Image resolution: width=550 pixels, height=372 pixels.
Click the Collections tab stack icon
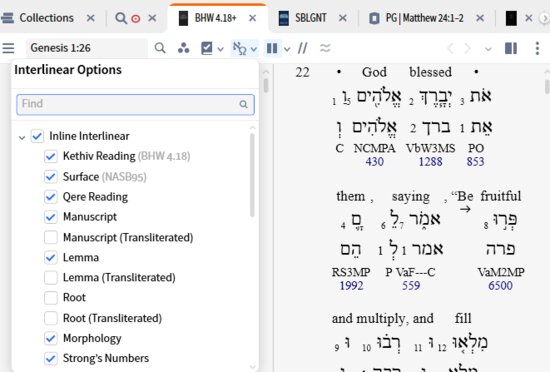click(x=7, y=18)
